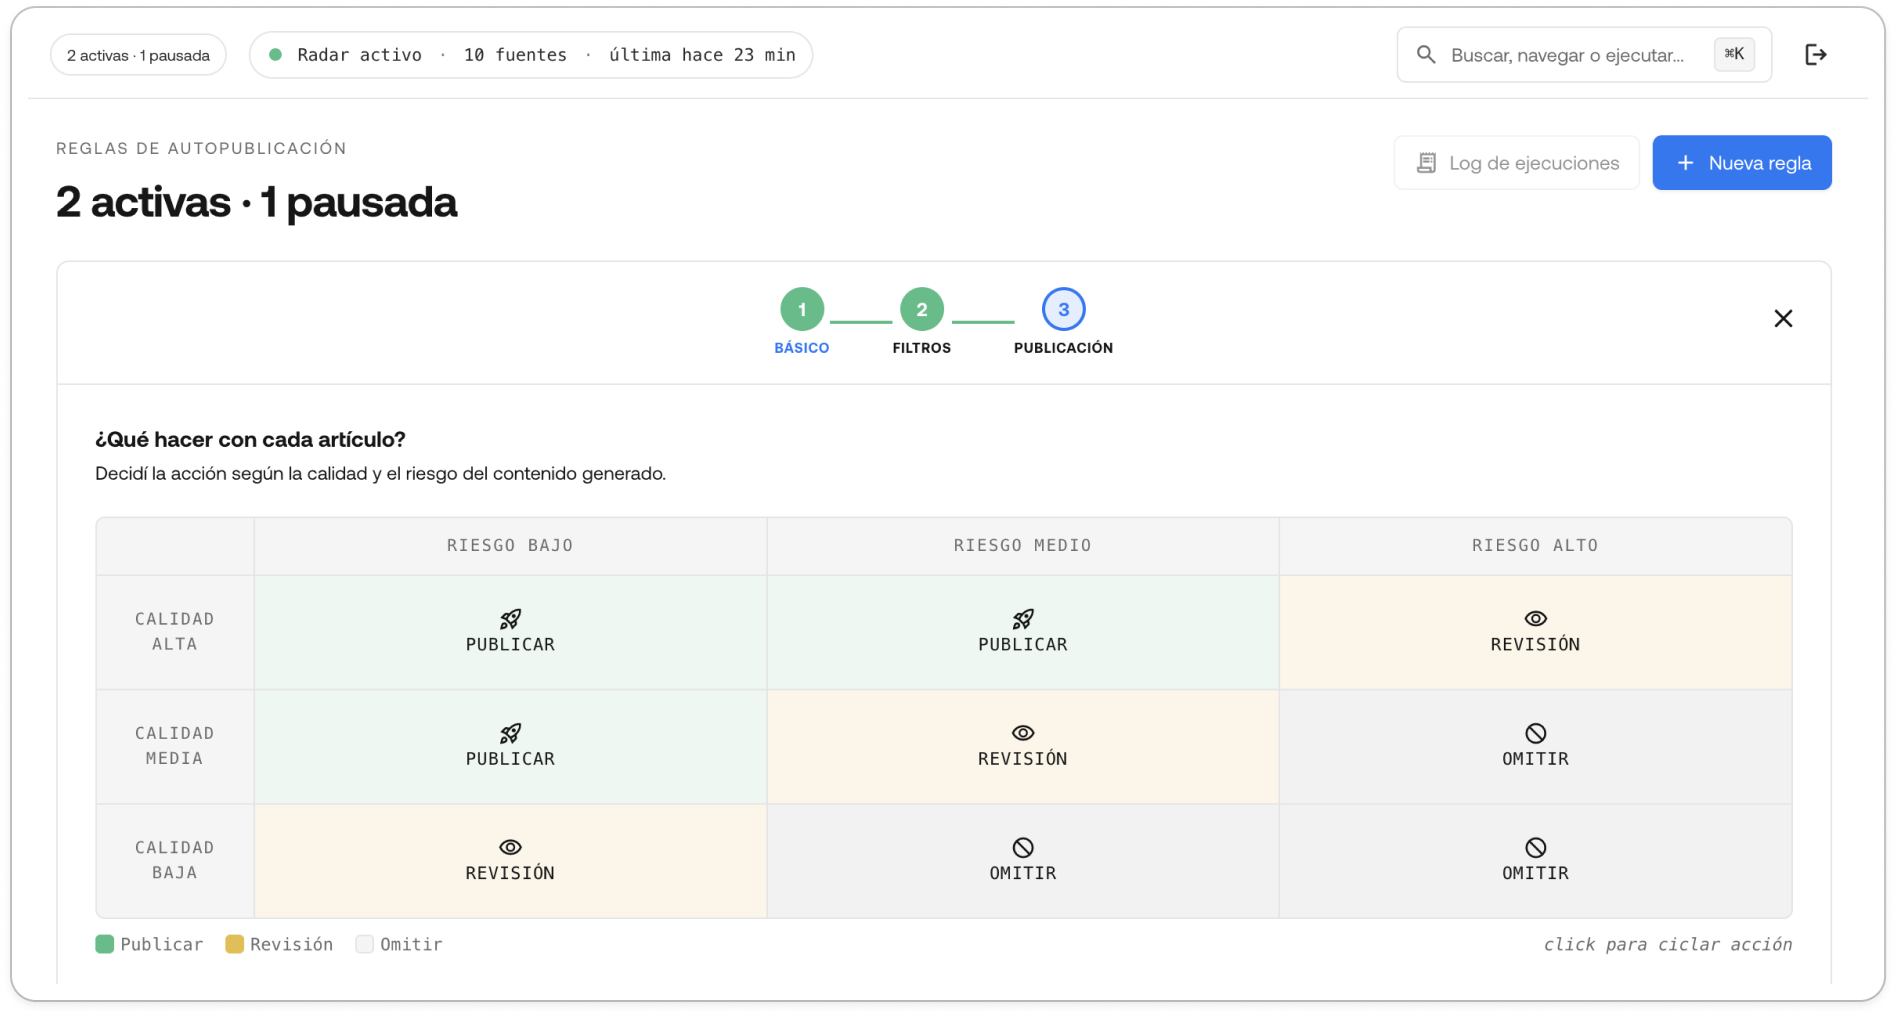Click the green Publicar legend swatch

104,944
